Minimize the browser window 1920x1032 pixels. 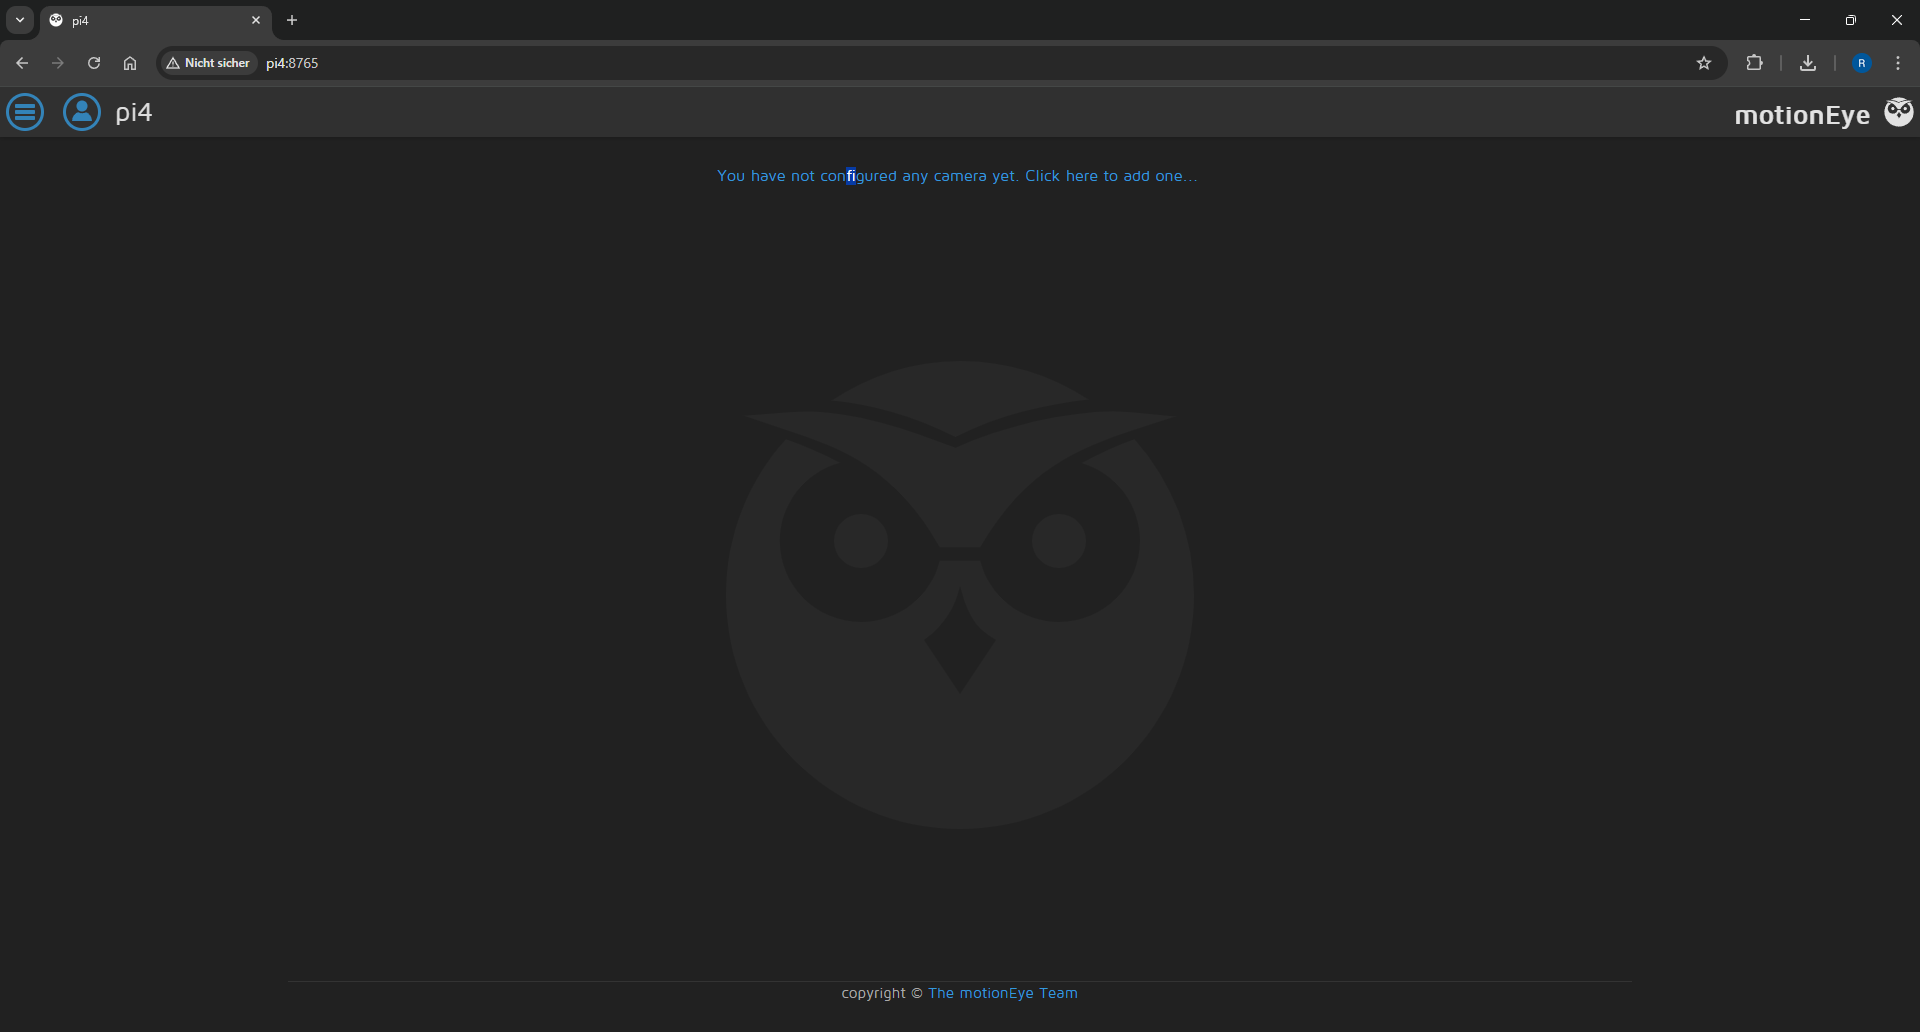(x=1804, y=20)
